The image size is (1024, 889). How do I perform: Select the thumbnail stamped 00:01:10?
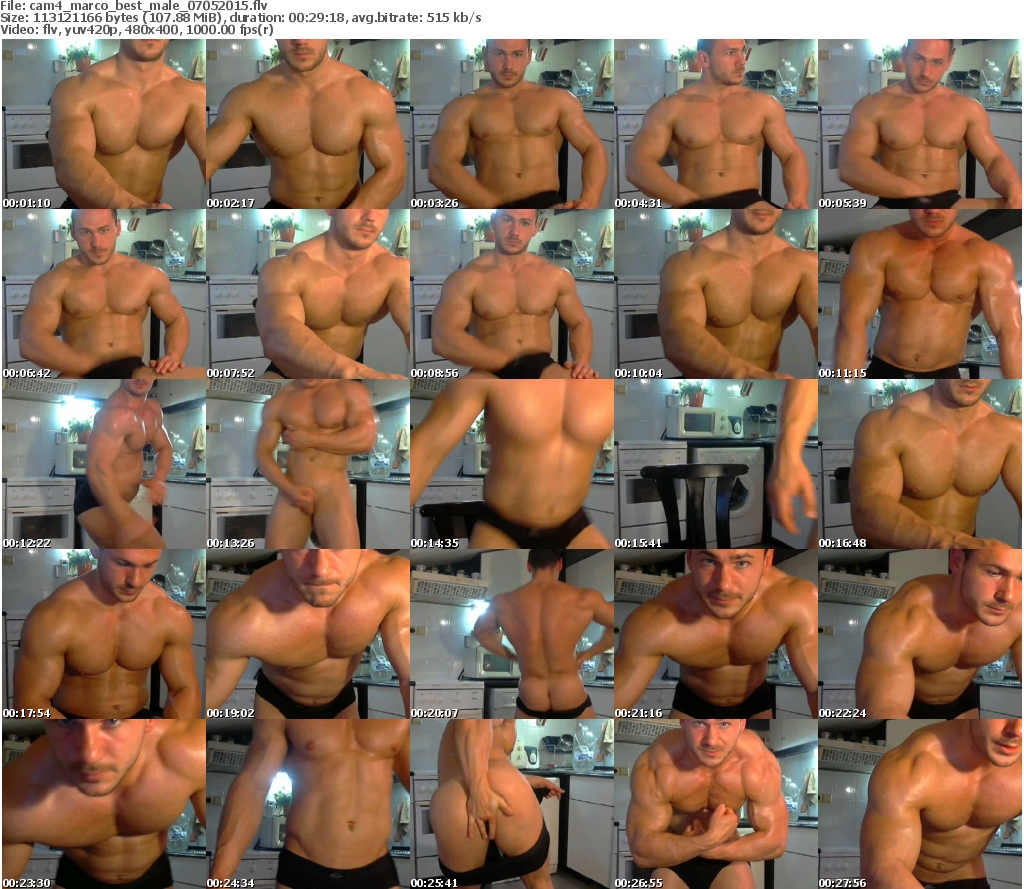click(104, 124)
